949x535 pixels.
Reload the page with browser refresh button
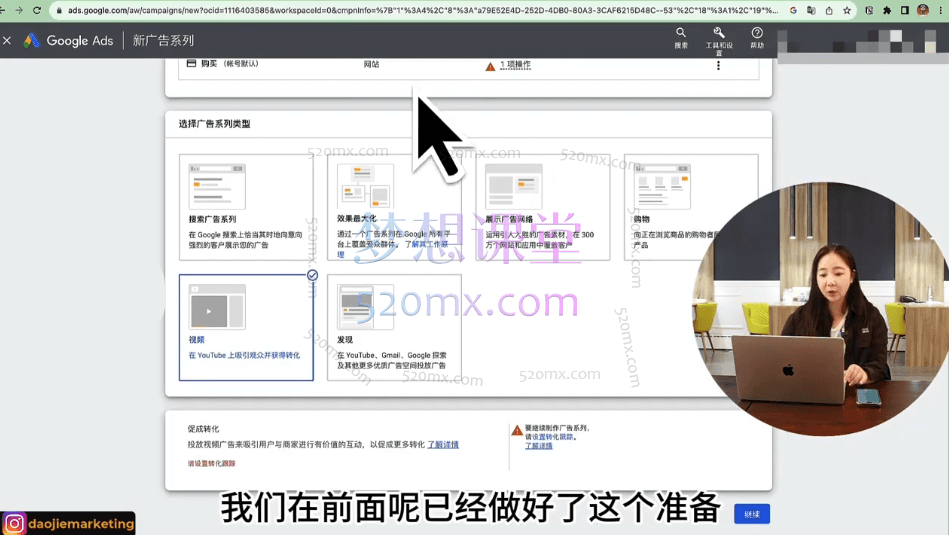[37, 10]
